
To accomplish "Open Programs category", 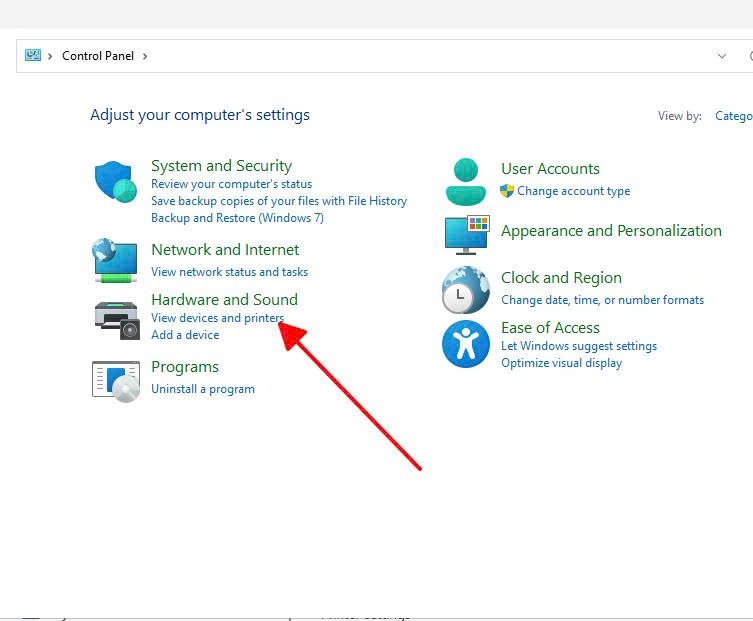I will click(x=185, y=367).
